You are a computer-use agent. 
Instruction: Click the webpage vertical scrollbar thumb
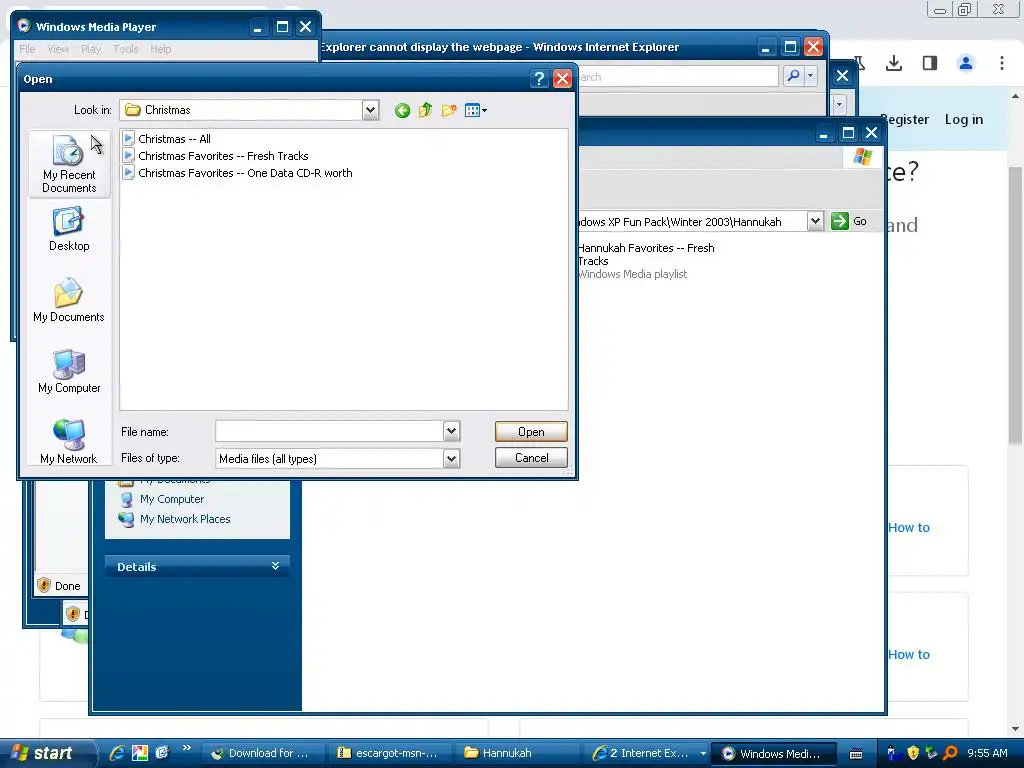(x=1016, y=306)
